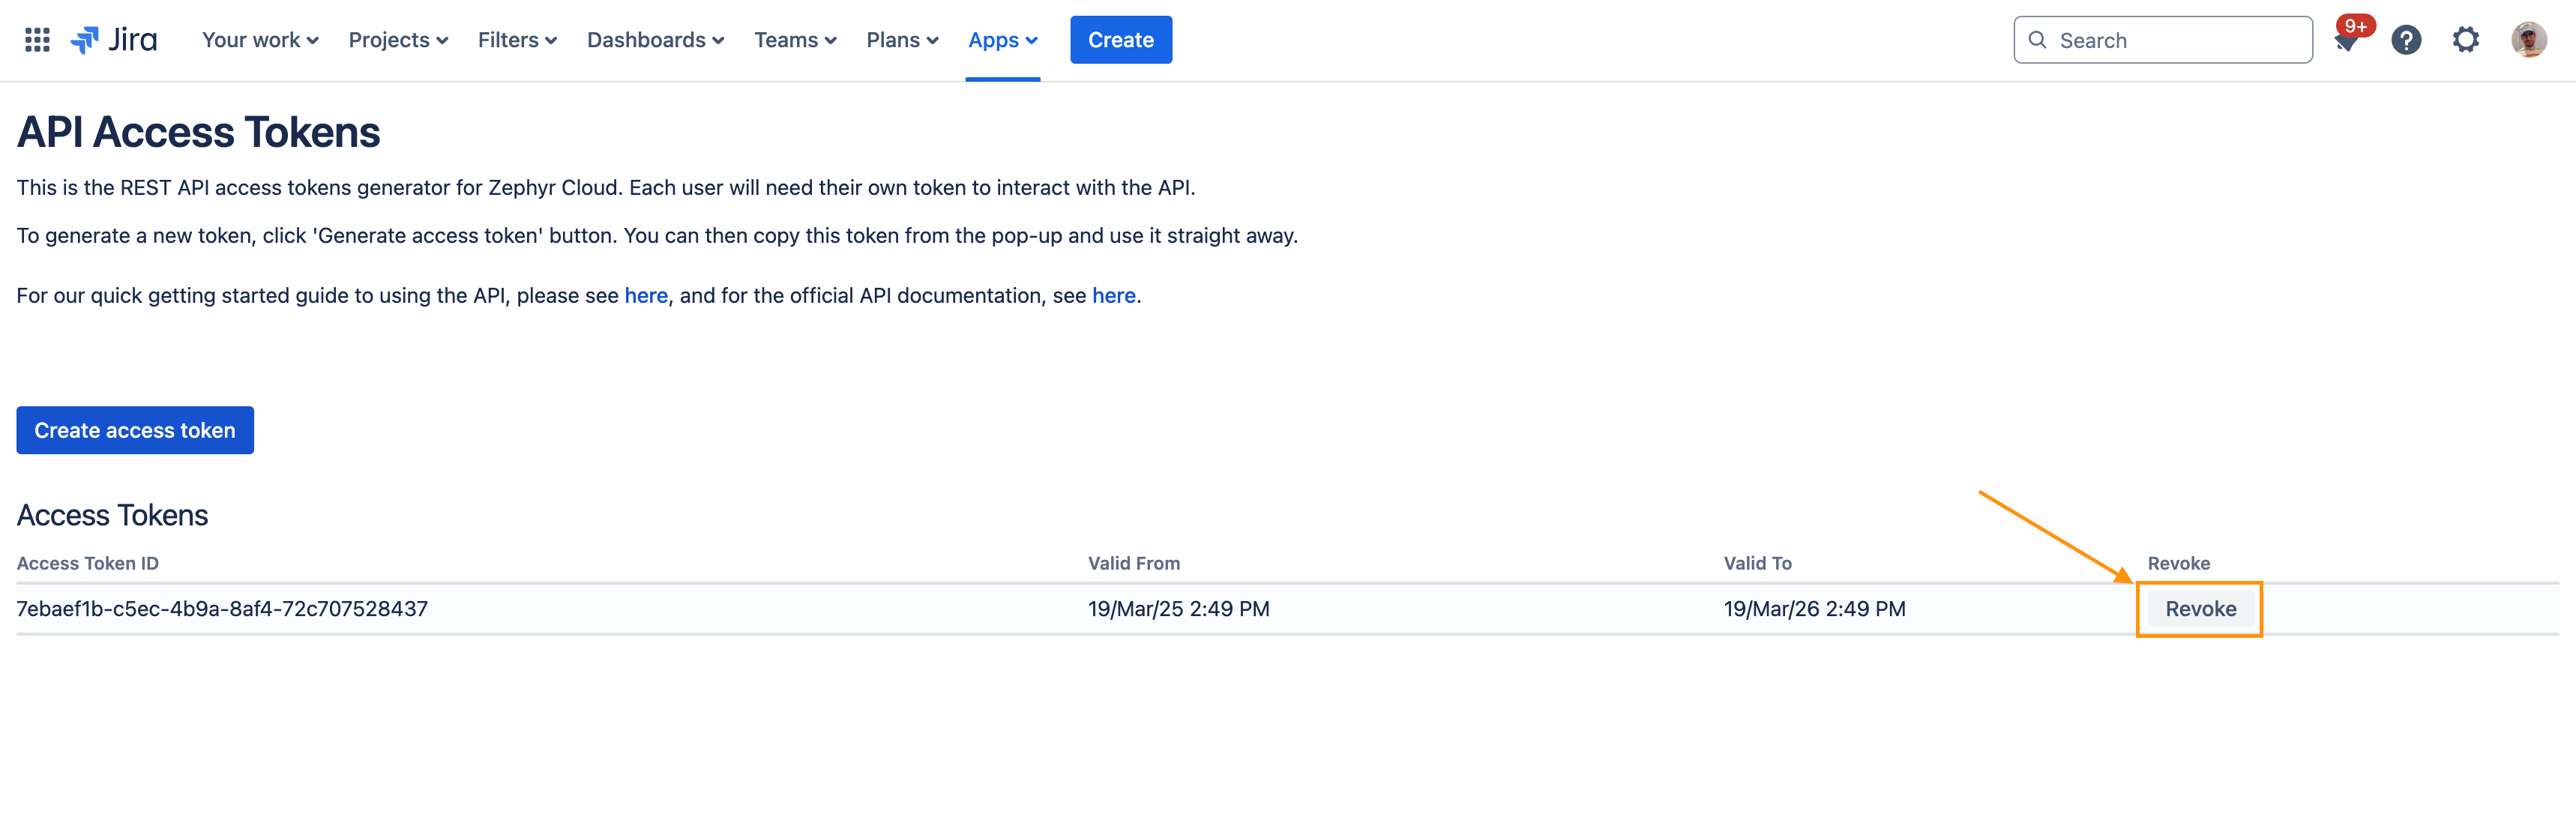Open the official API documentation 'here' link
This screenshot has height=820, width=2576.
point(1113,295)
